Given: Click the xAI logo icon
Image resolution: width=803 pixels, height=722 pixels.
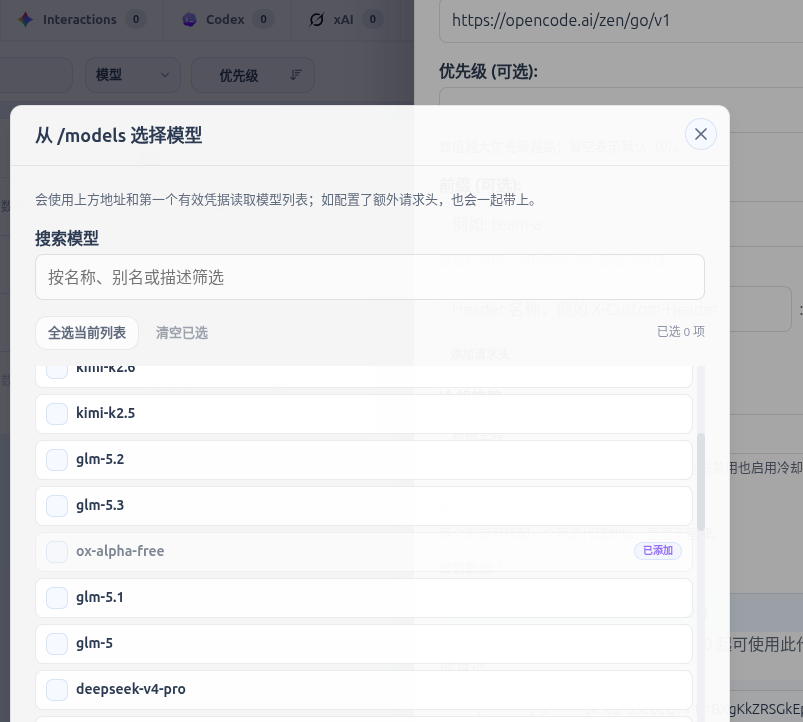Looking at the screenshot, I should click(316, 19).
